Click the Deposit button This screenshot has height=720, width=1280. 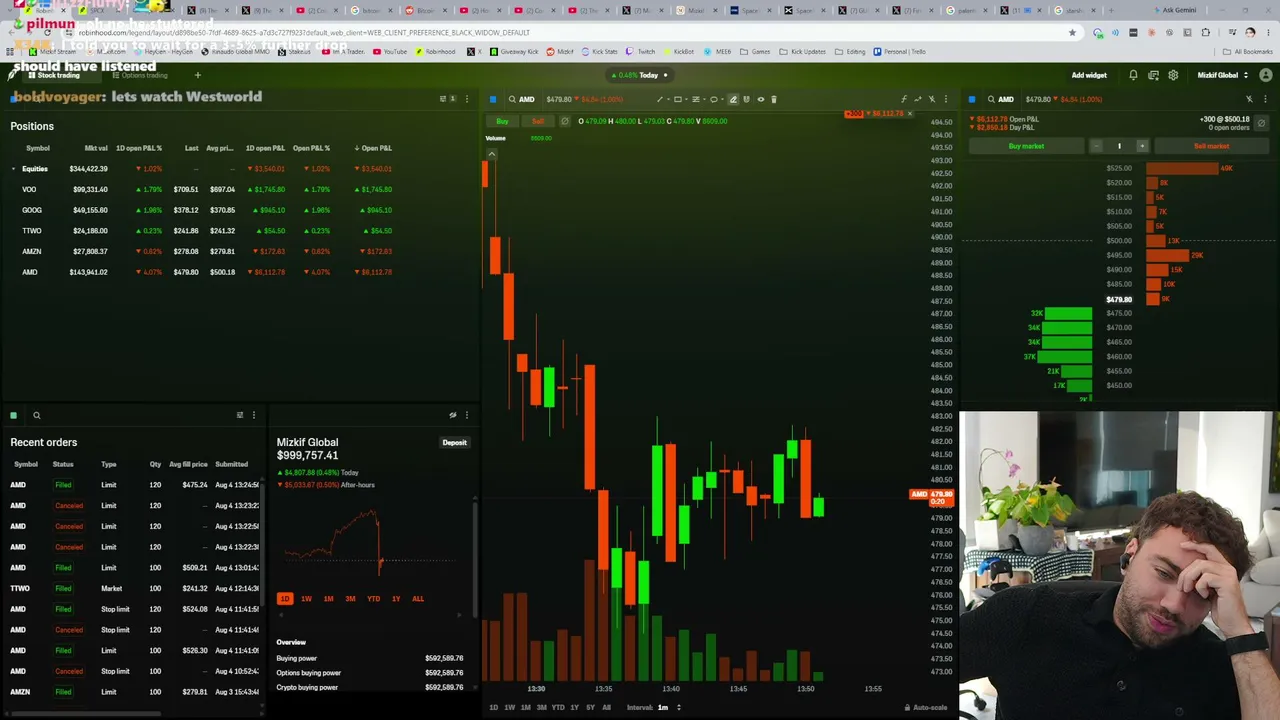point(454,442)
